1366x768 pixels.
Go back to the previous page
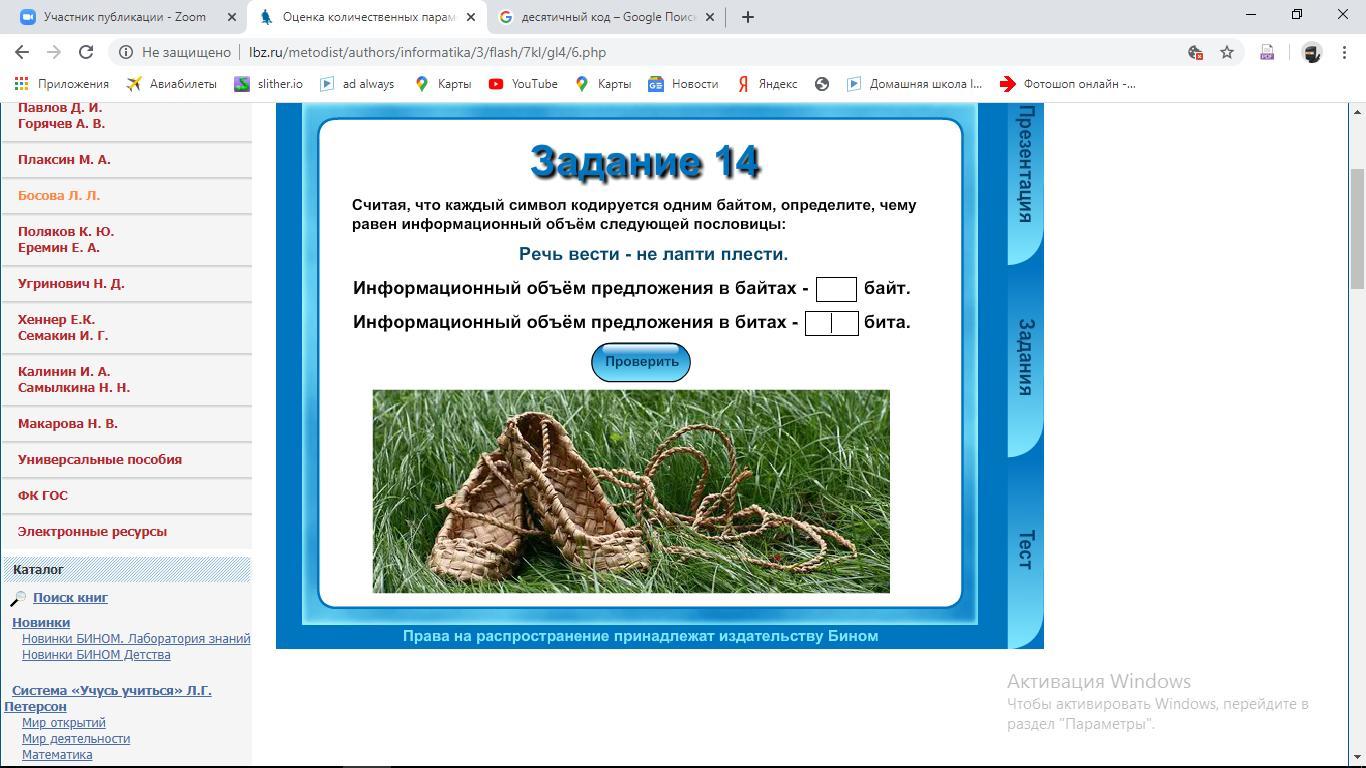(22, 52)
